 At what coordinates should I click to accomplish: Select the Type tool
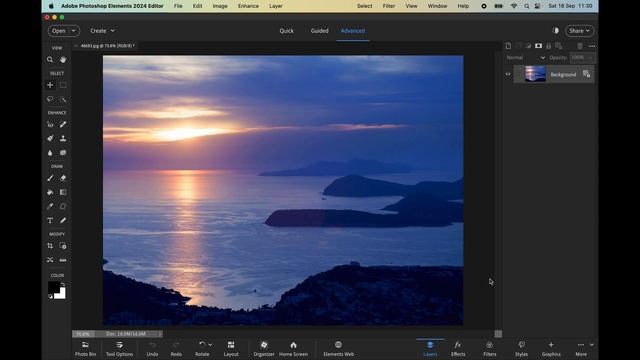[x=50, y=220]
